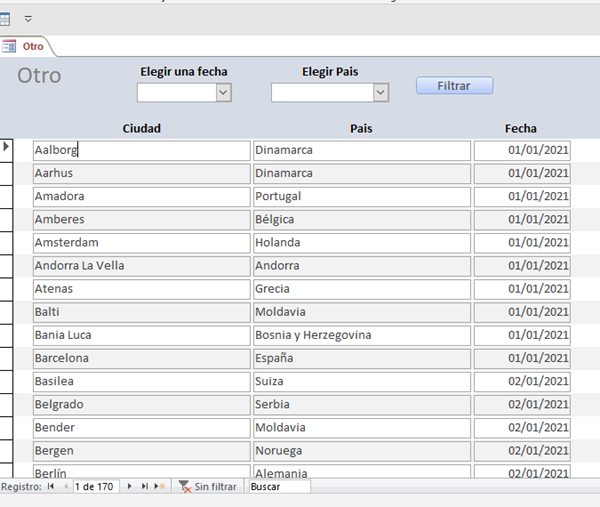The image size is (600, 507).
Task: Go to the first record
Action: pos(50,486)
